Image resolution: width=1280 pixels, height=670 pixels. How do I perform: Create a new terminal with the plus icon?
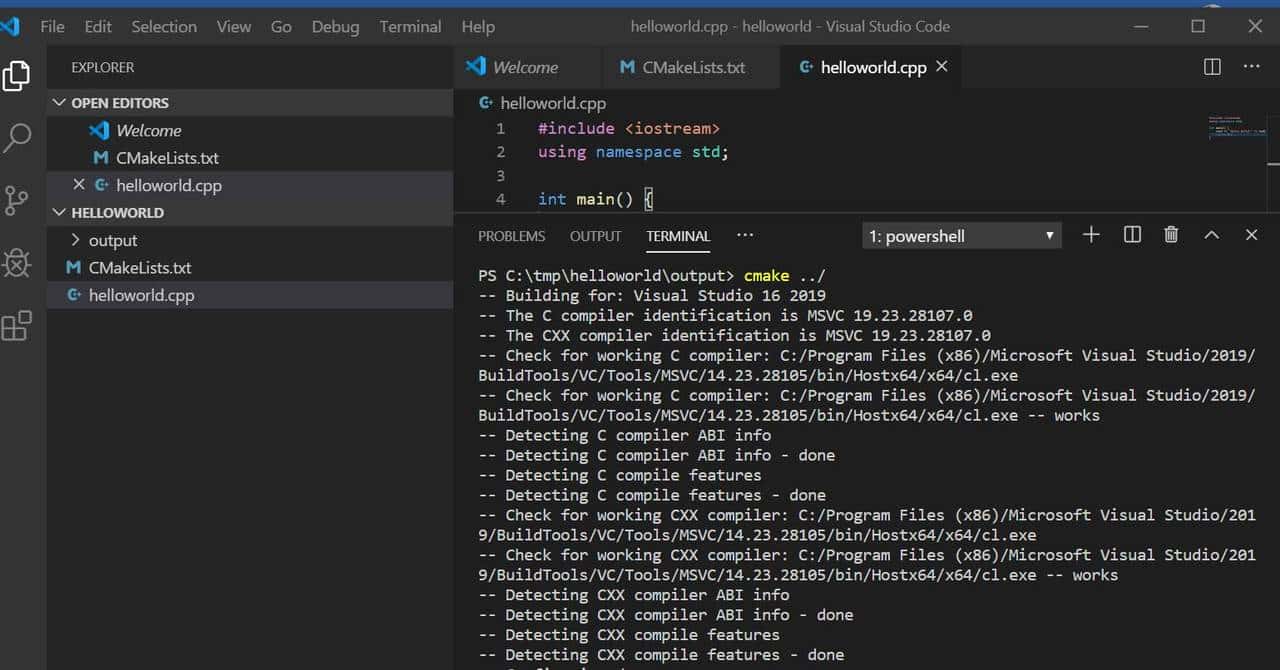click(1090, 234)
